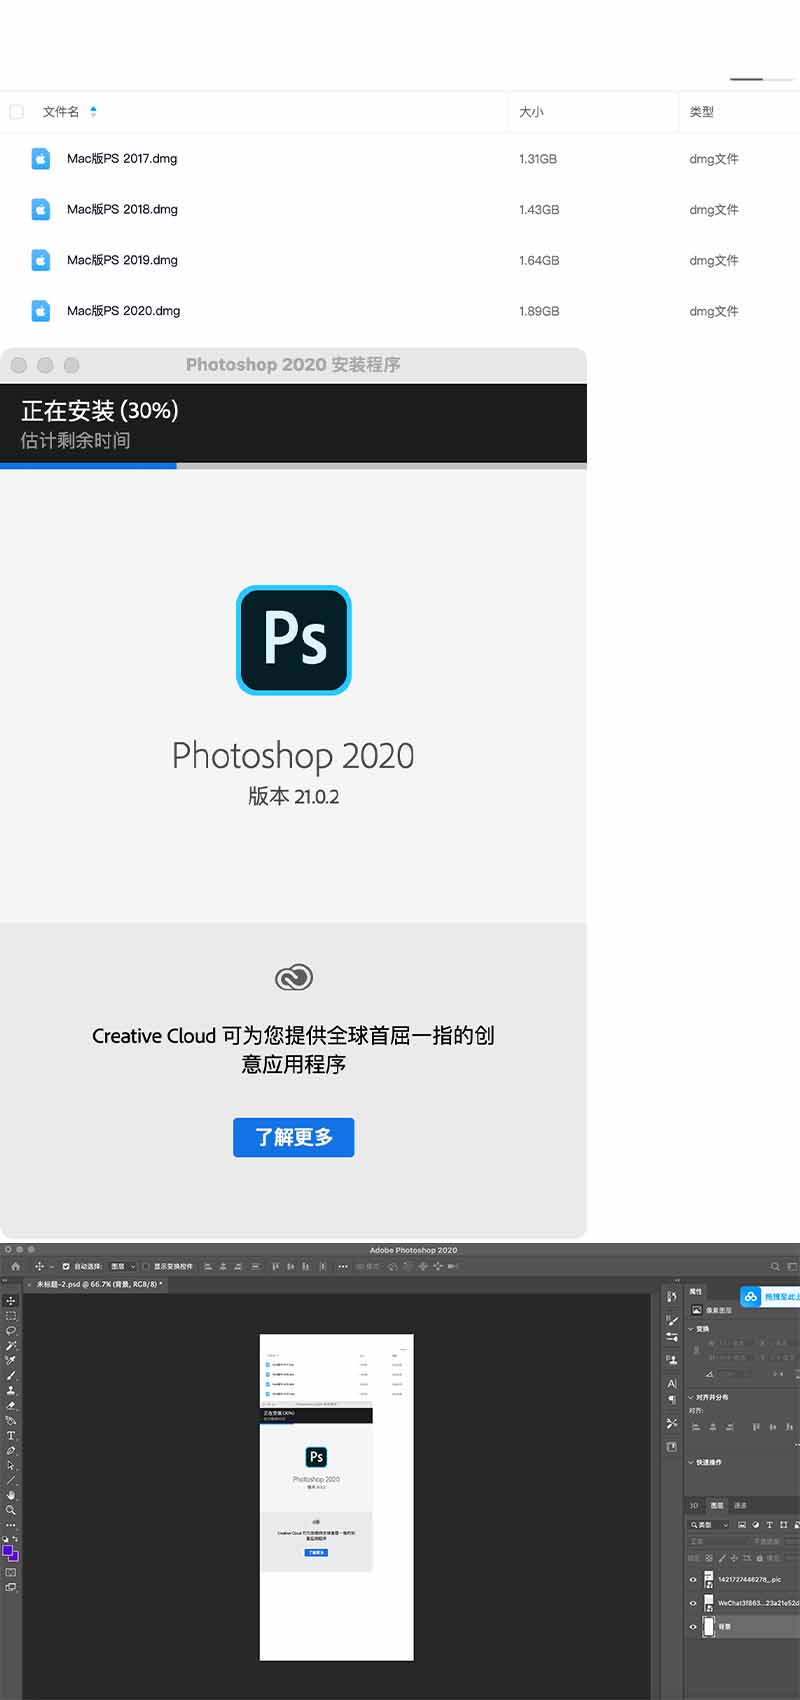800x1700 pixels.
Task: Select the Path Selection arrow tool
Action: pos(10,1465)
